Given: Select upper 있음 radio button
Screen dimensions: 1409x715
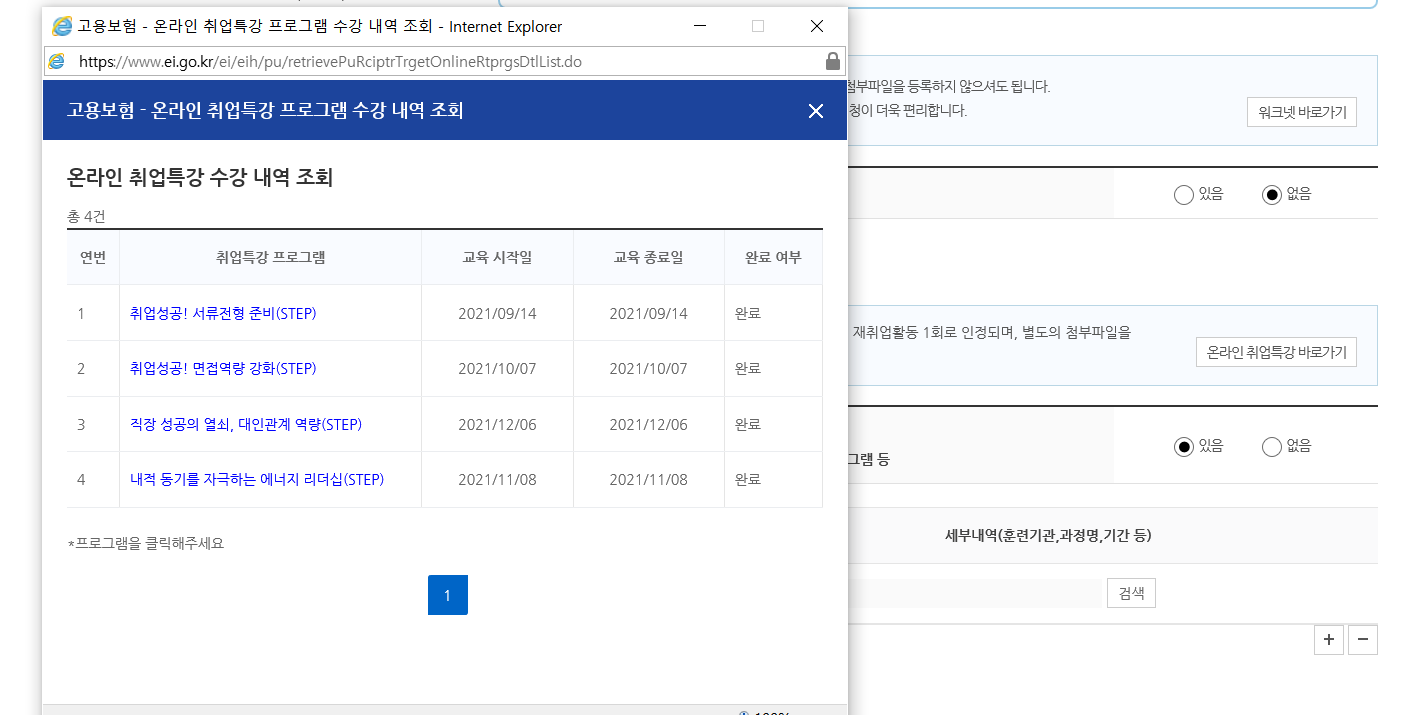Looking at the screenshot, I should pos(1184,195).
